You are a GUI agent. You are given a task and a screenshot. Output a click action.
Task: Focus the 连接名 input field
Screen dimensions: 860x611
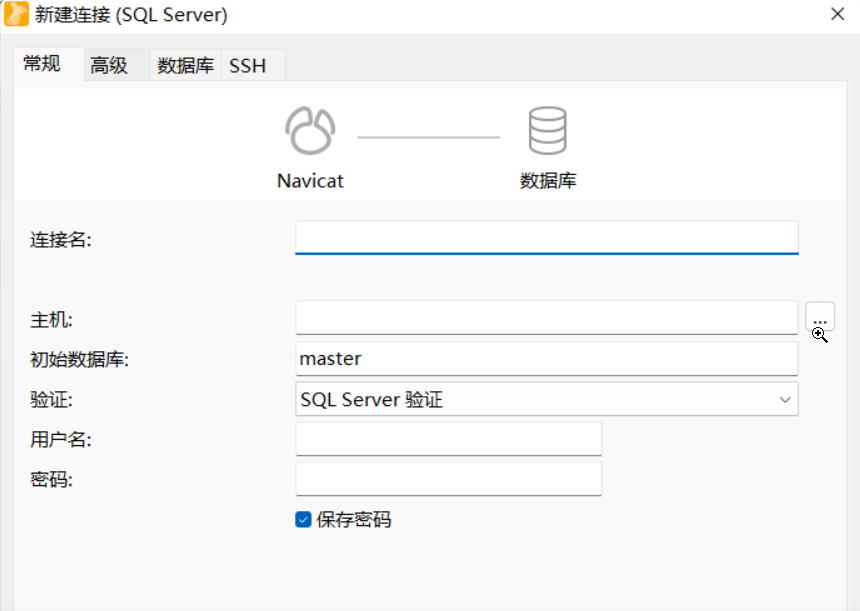coord(547,238)
